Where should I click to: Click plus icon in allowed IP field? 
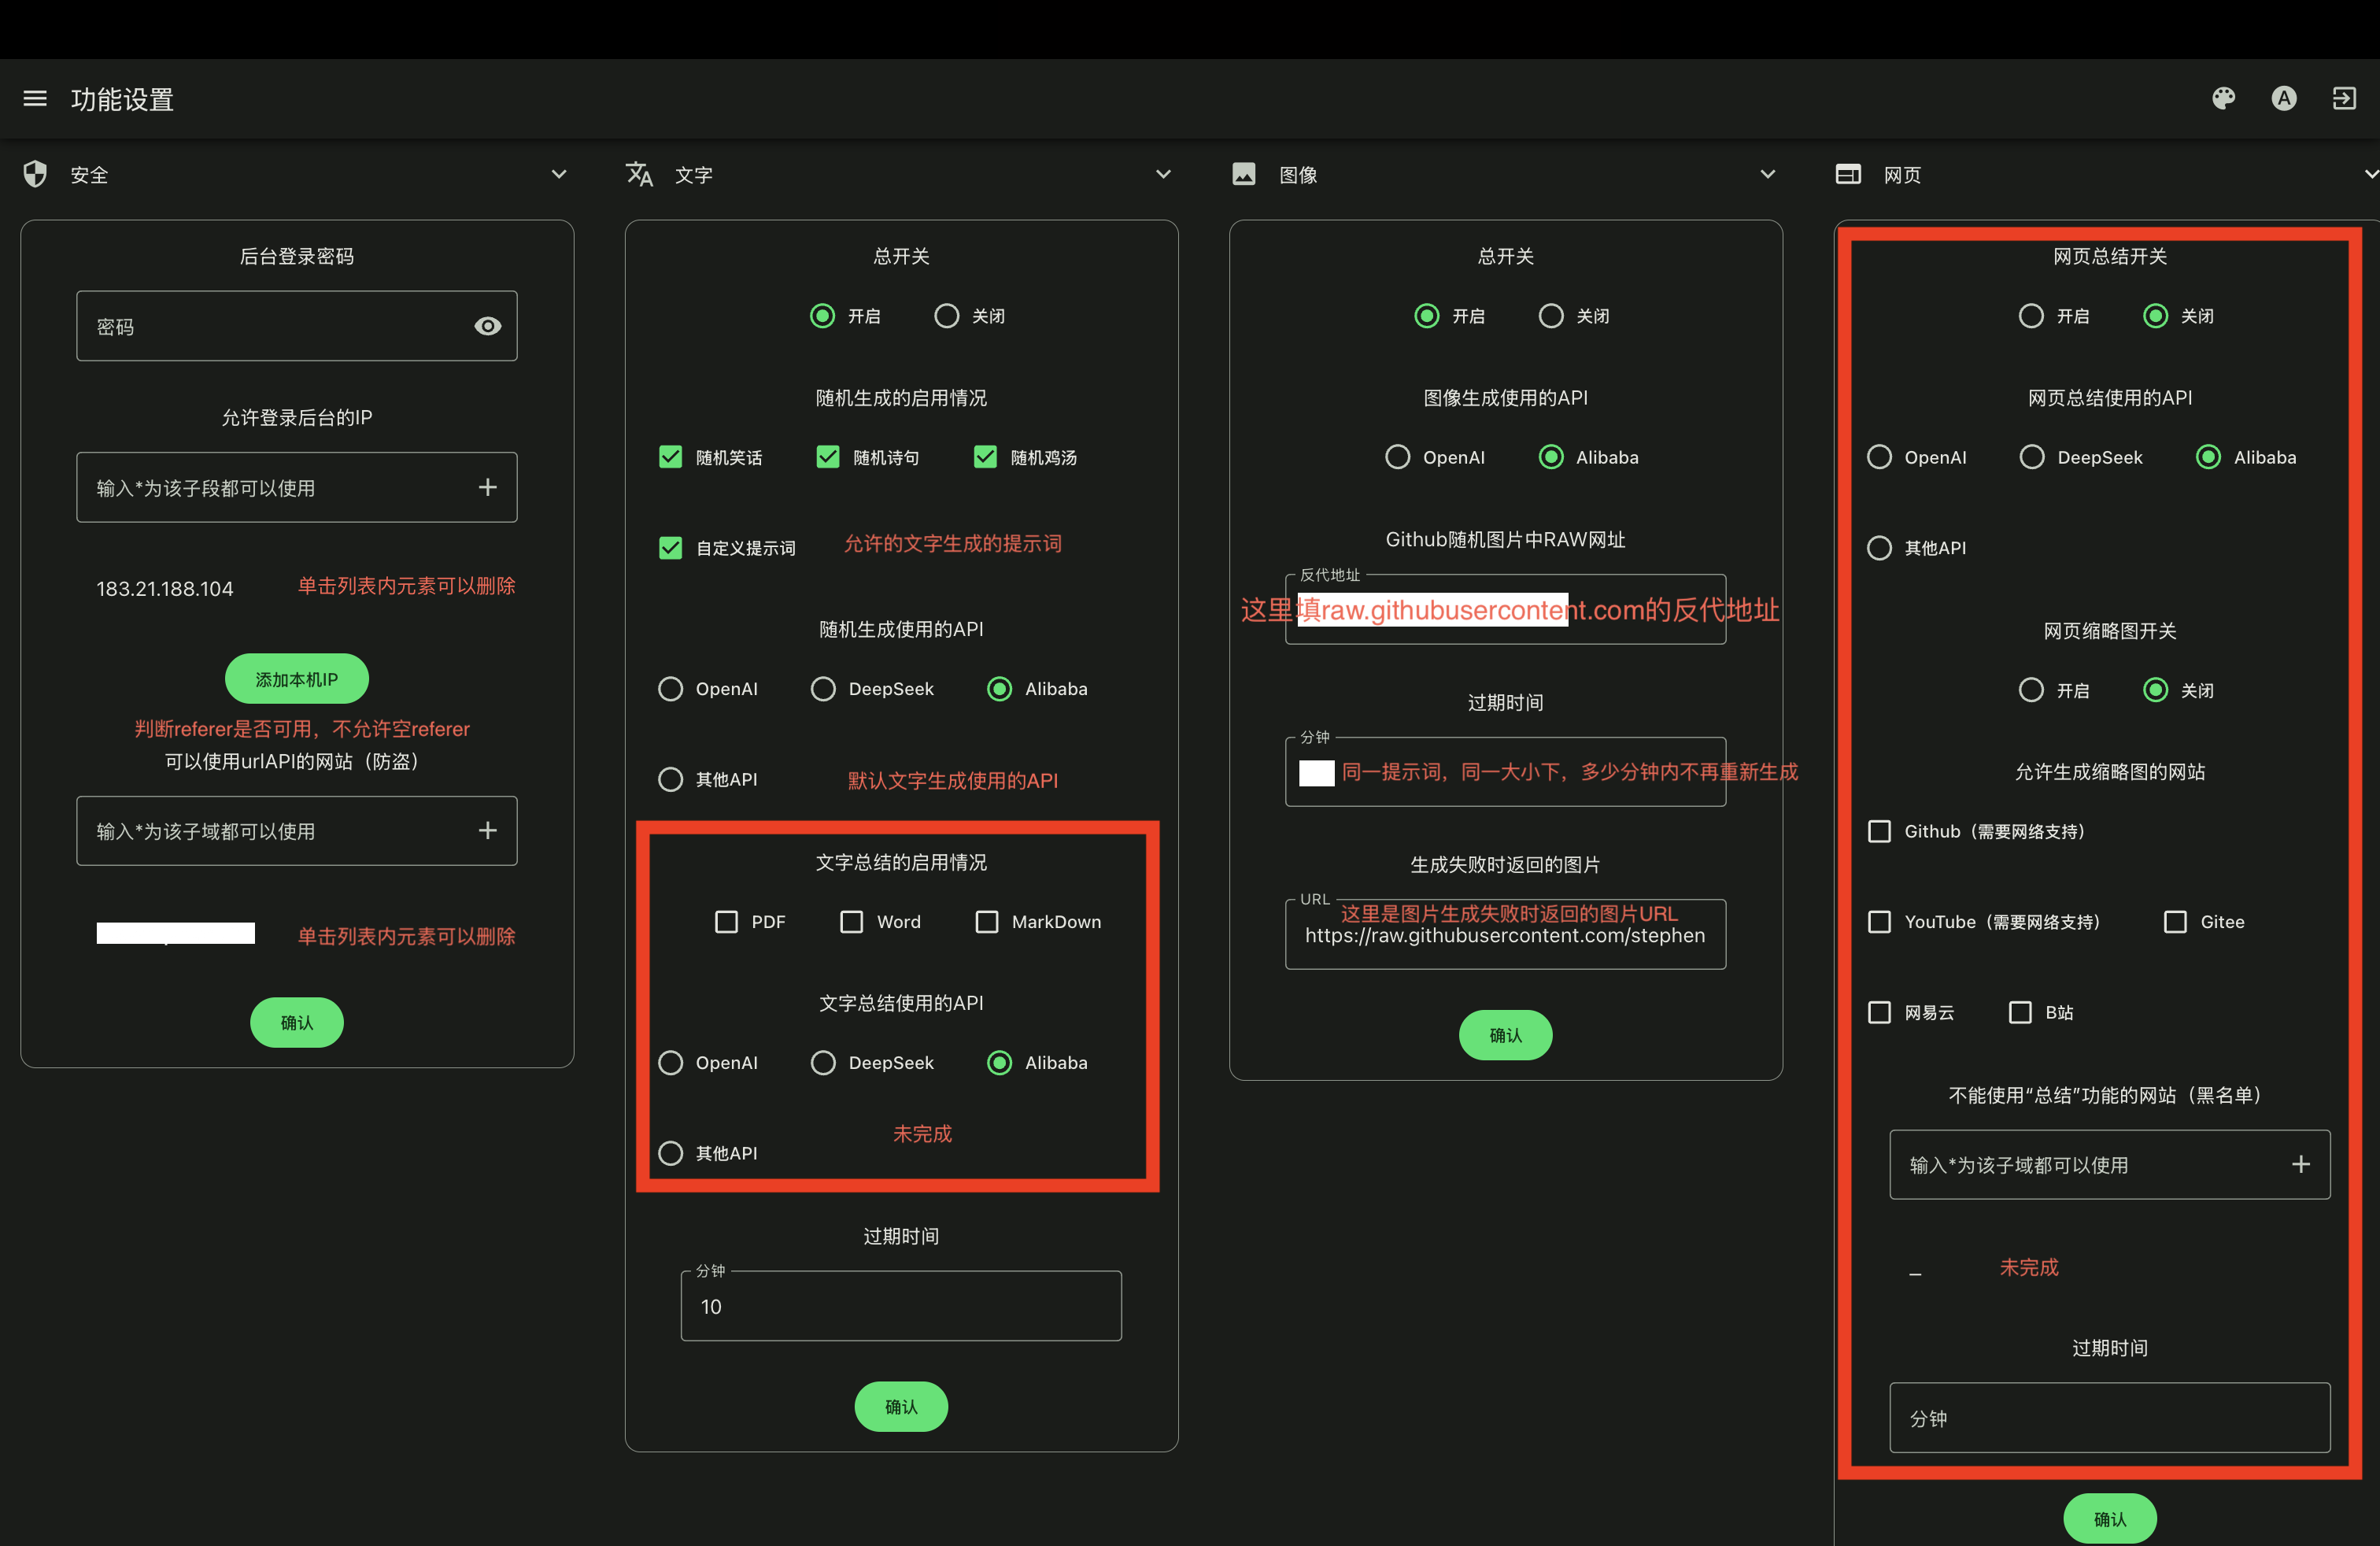[x=487, y=487]
